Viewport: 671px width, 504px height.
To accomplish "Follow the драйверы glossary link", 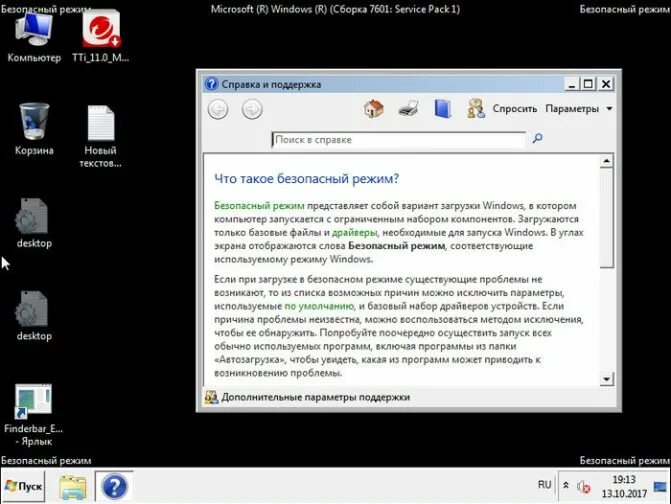I will tap(354, 233).
